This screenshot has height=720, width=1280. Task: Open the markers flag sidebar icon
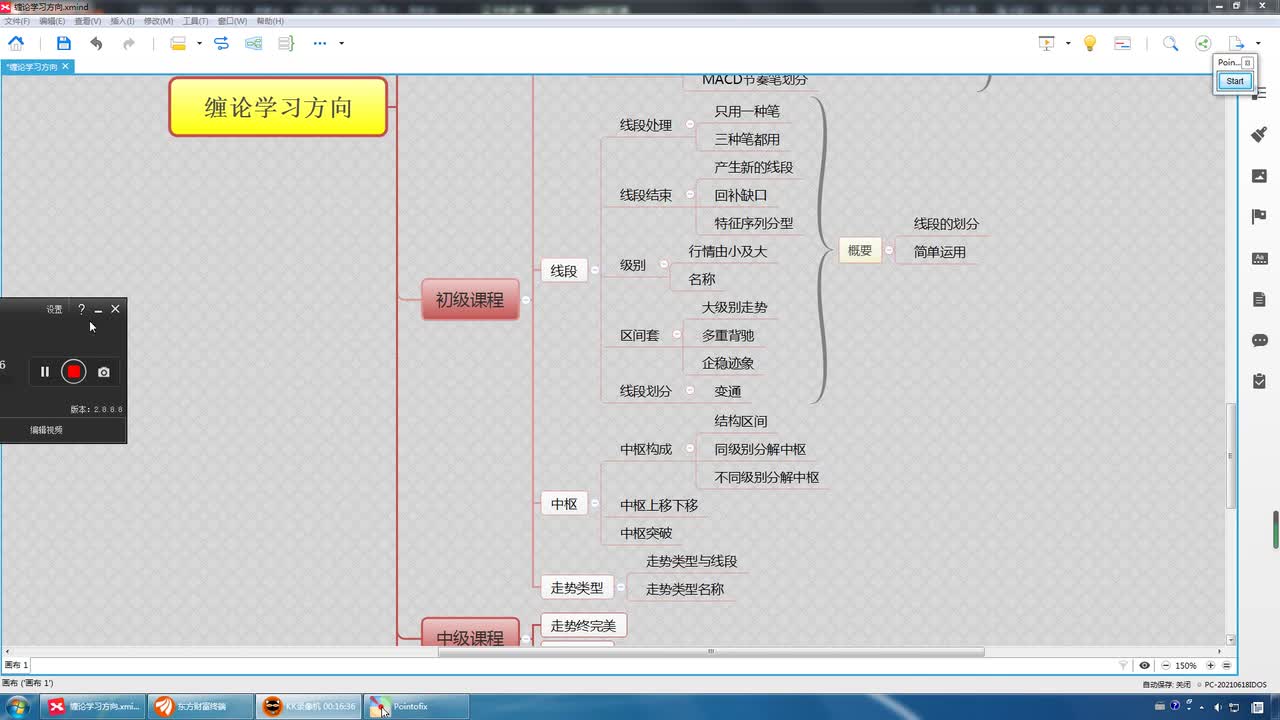pos(1260,217)
